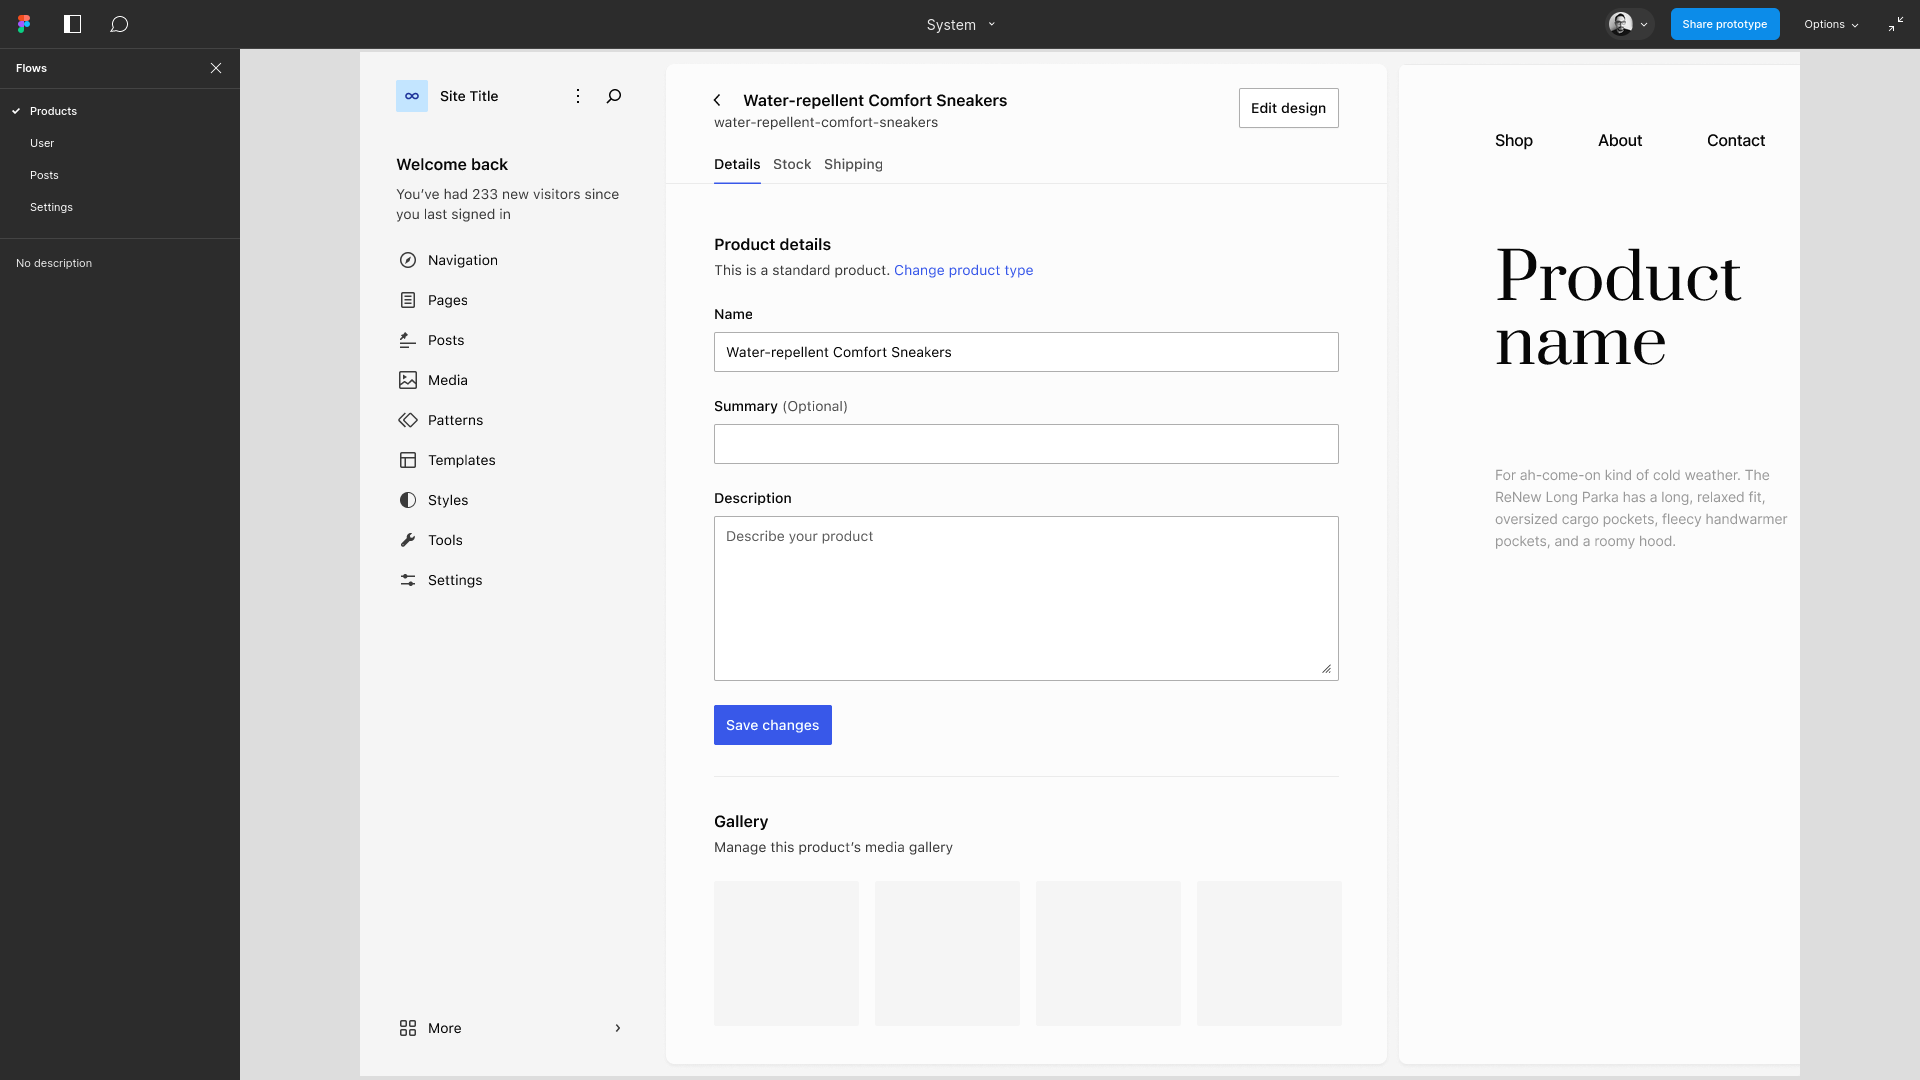
Task: Toggle the sidebar panel icon
Action: pyautogui.click(x=72, y=24)
